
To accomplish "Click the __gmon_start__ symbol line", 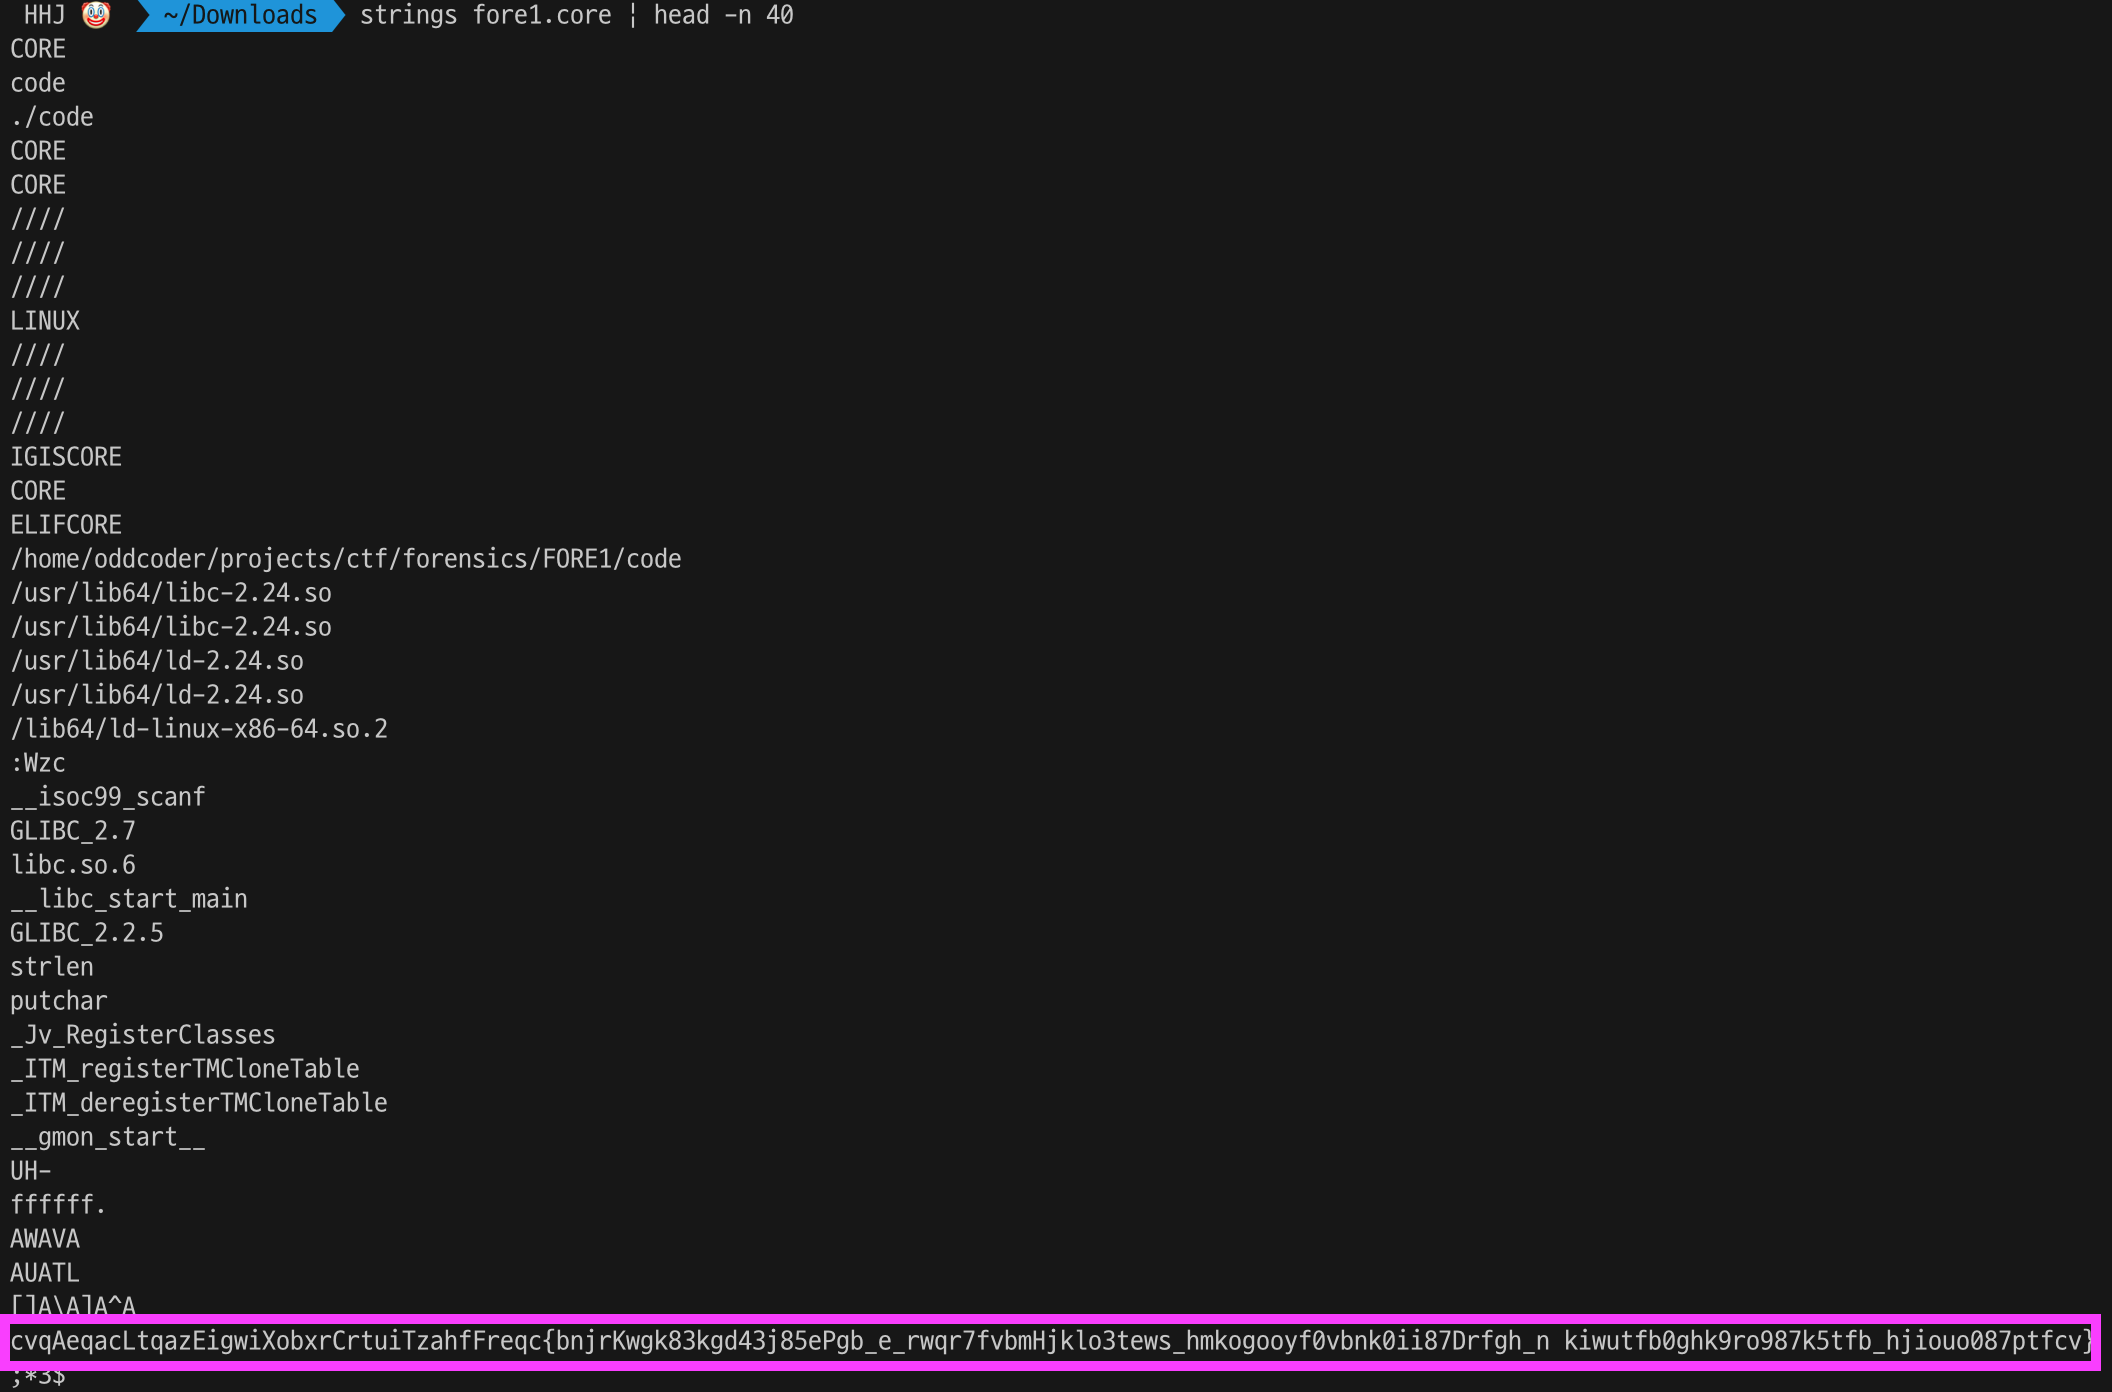I will pyautogui.click(x=108, y=1137).
